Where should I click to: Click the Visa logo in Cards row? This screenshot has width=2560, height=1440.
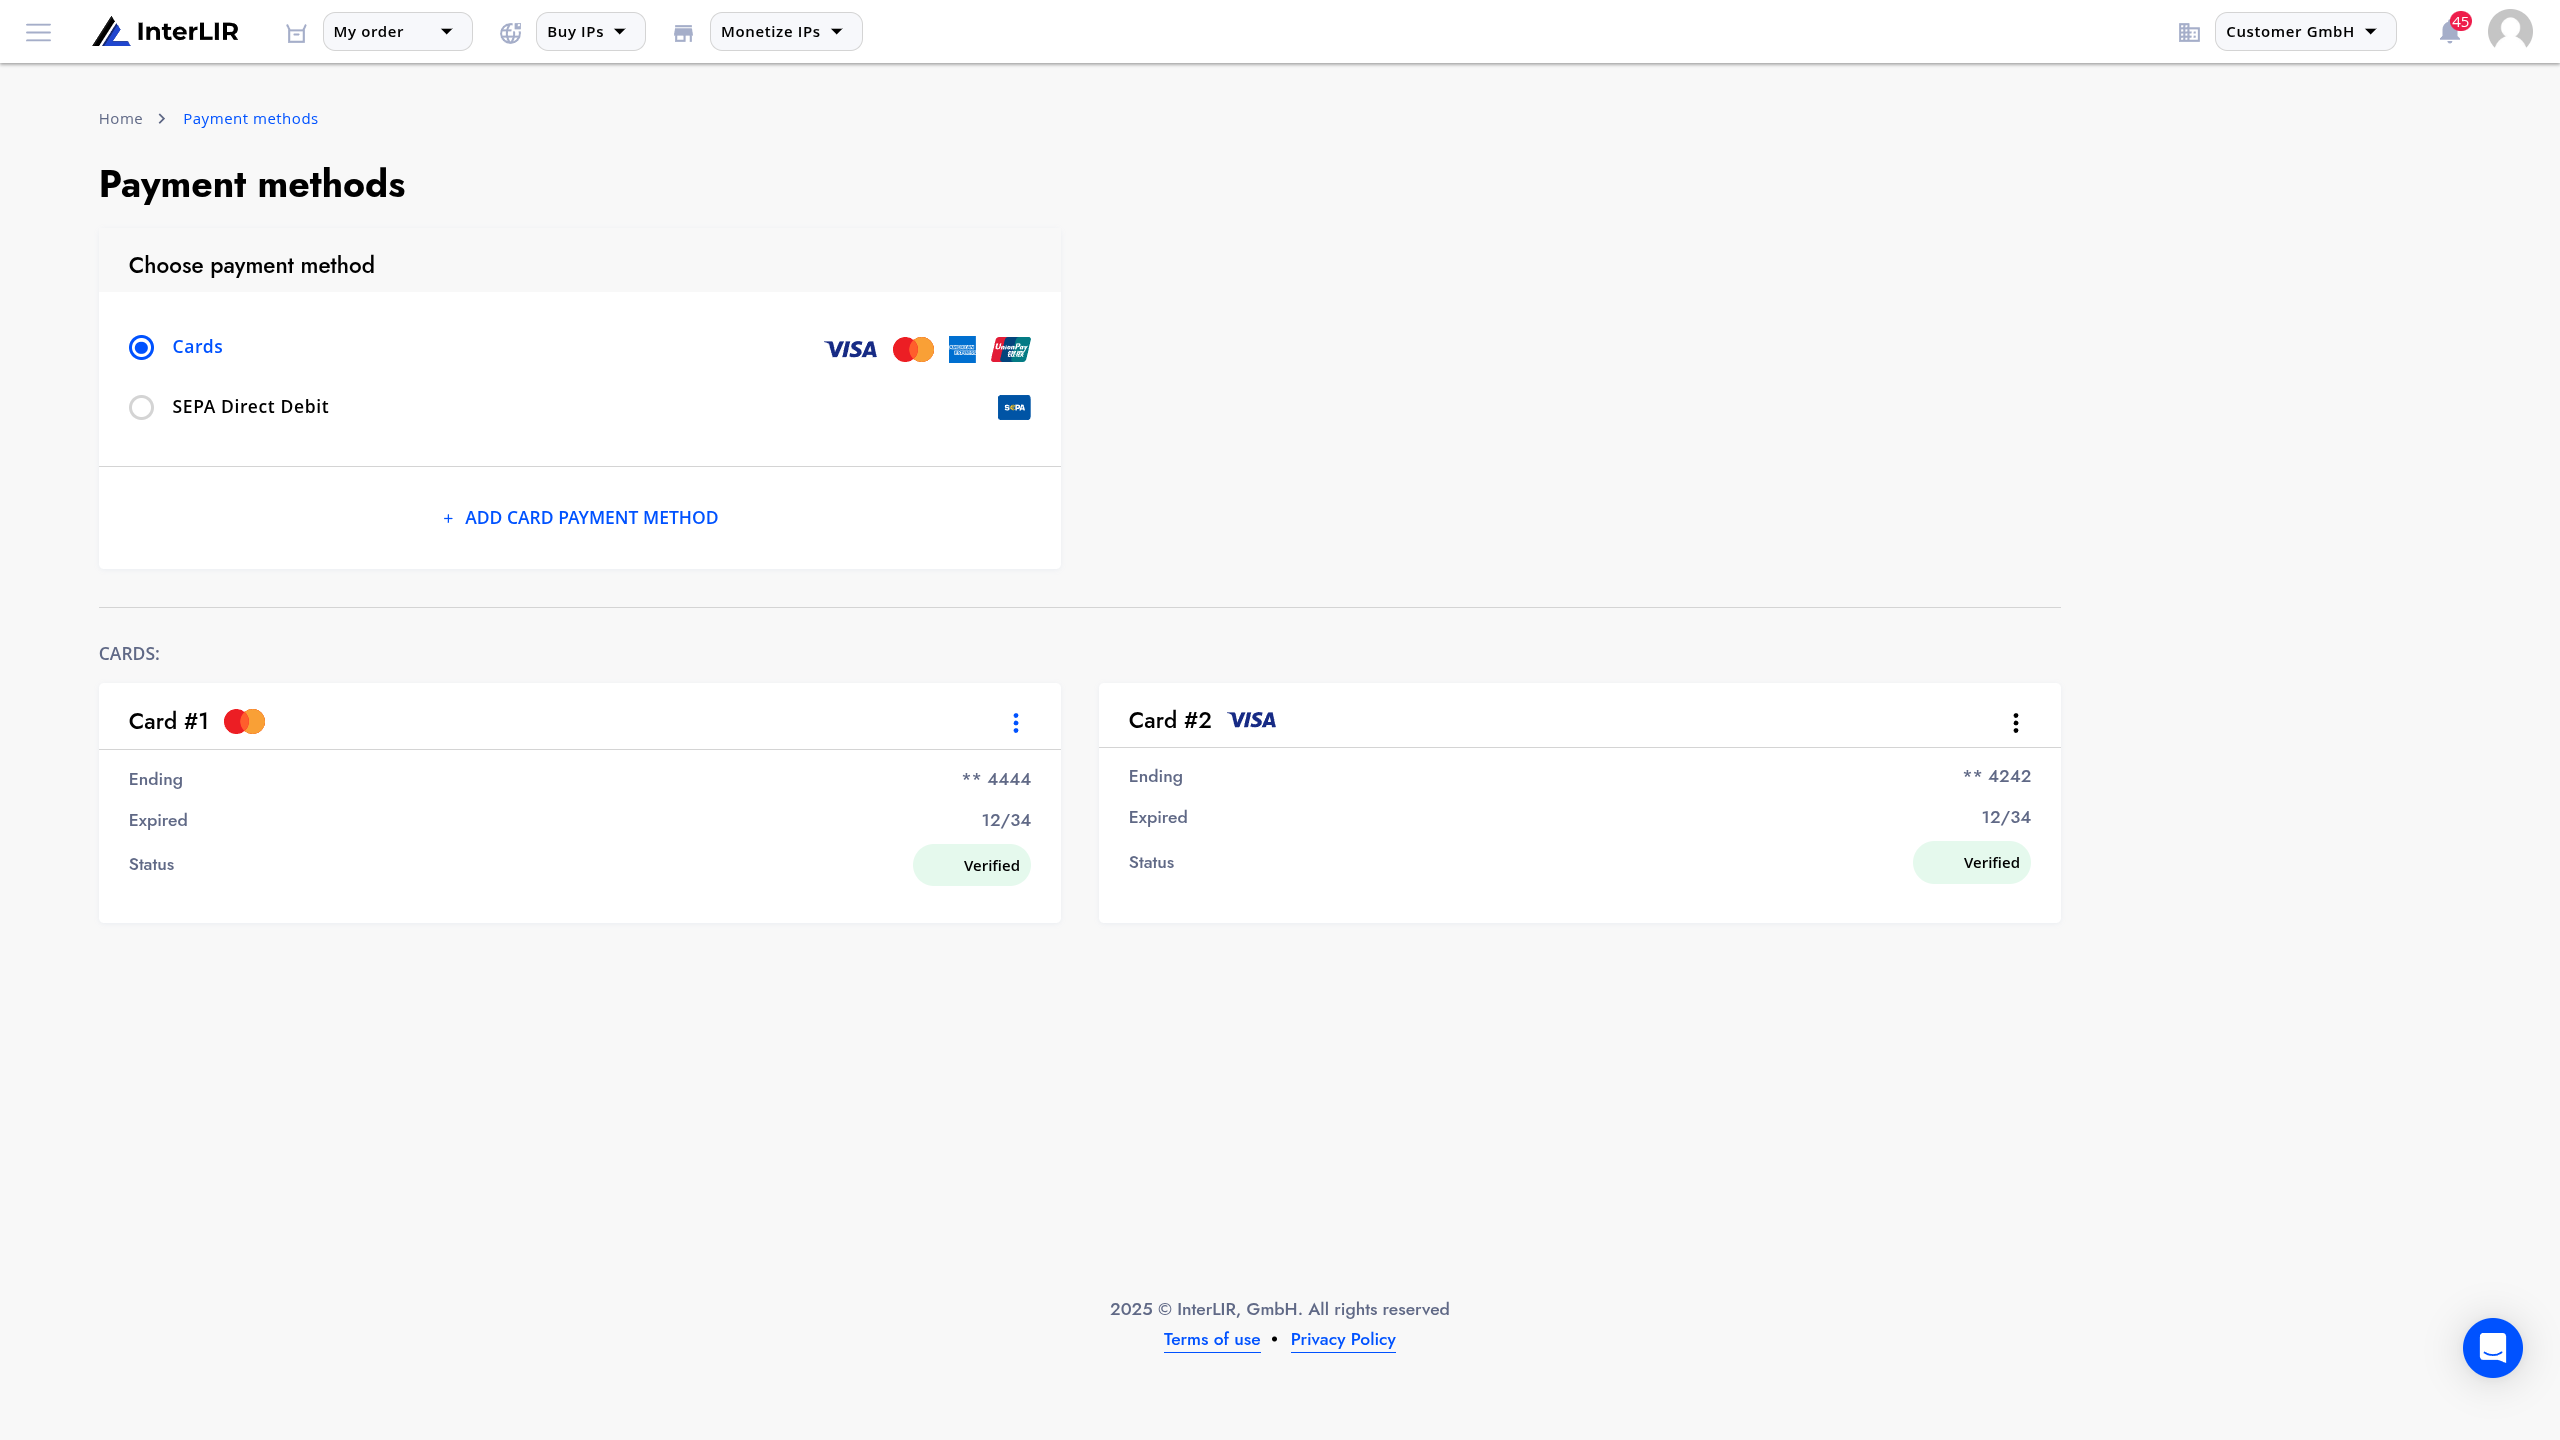coord(850,349)
